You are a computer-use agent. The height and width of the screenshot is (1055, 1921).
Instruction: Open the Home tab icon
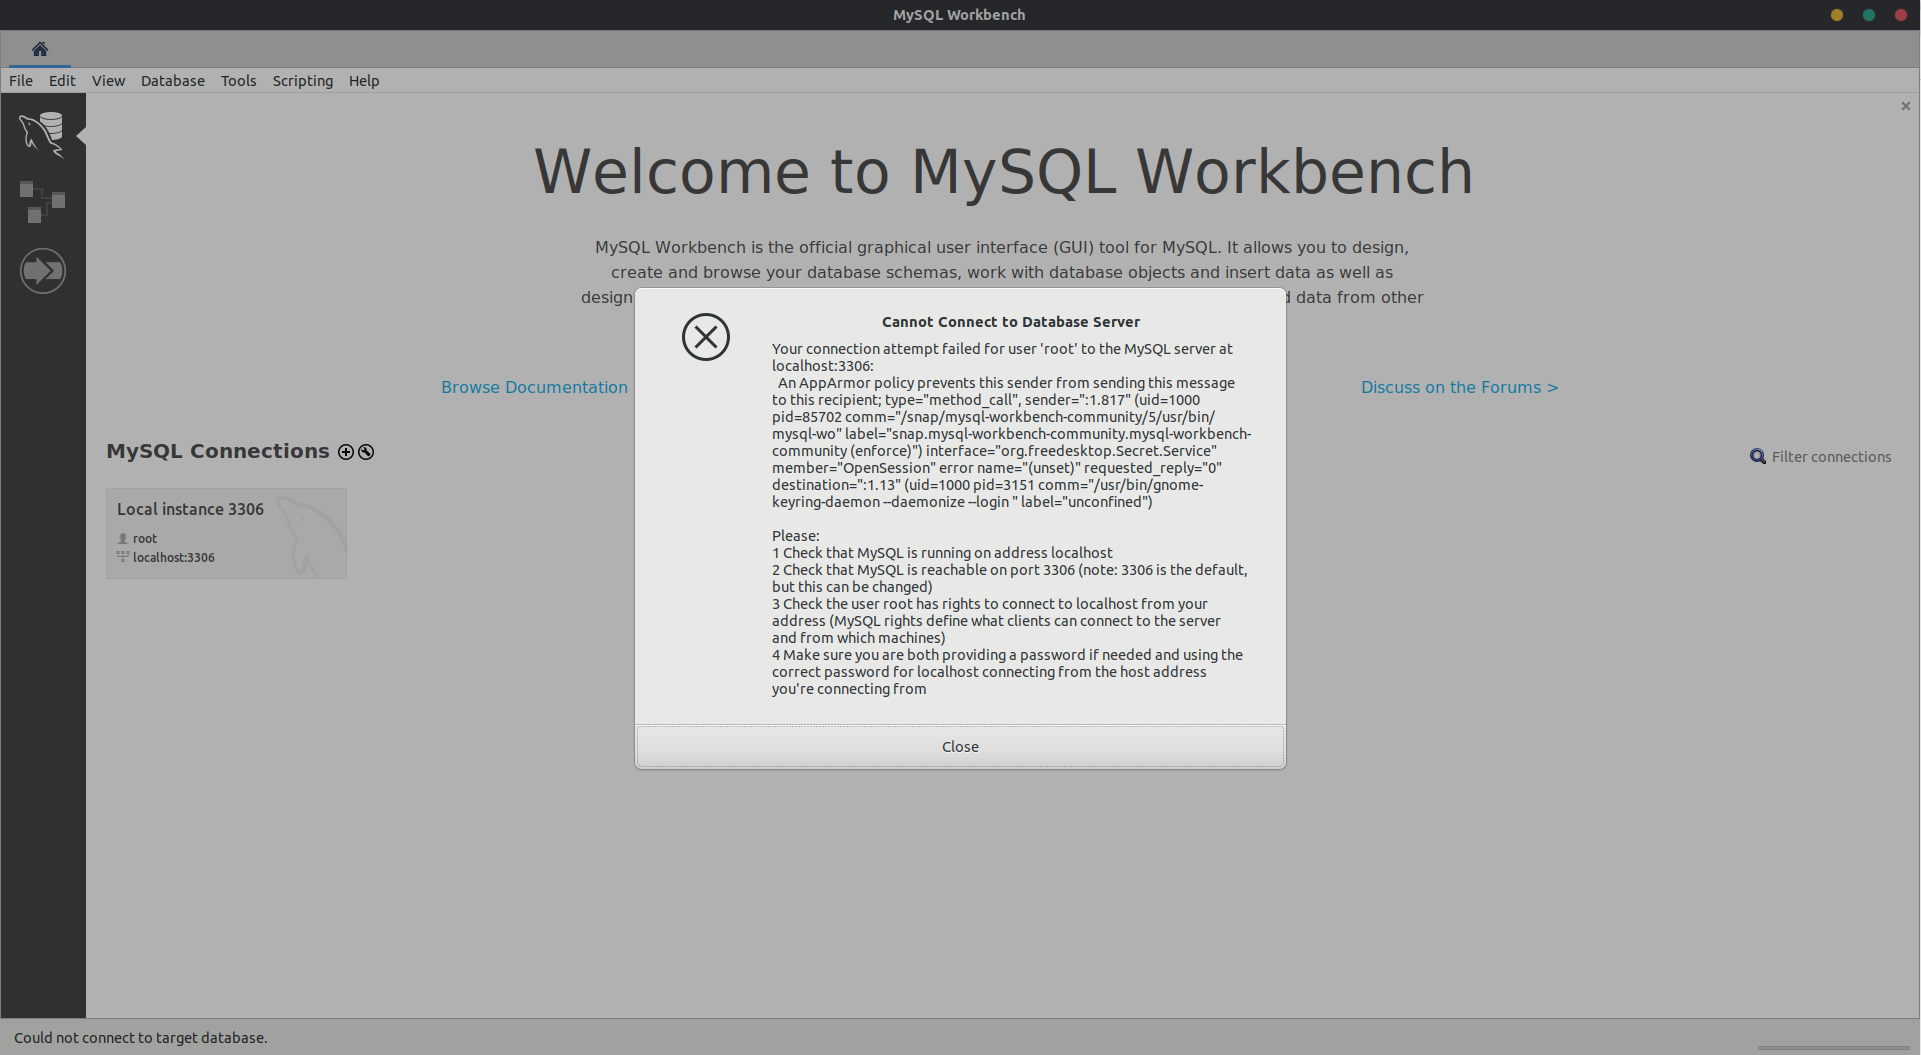pyautogui.click(x=40, y=49)
